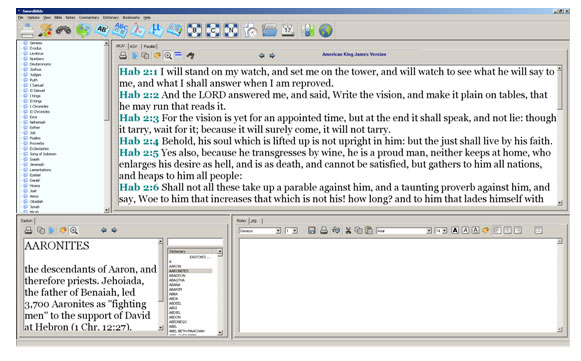
Task: Open the Commentary menu
Action: click(89, 17)
